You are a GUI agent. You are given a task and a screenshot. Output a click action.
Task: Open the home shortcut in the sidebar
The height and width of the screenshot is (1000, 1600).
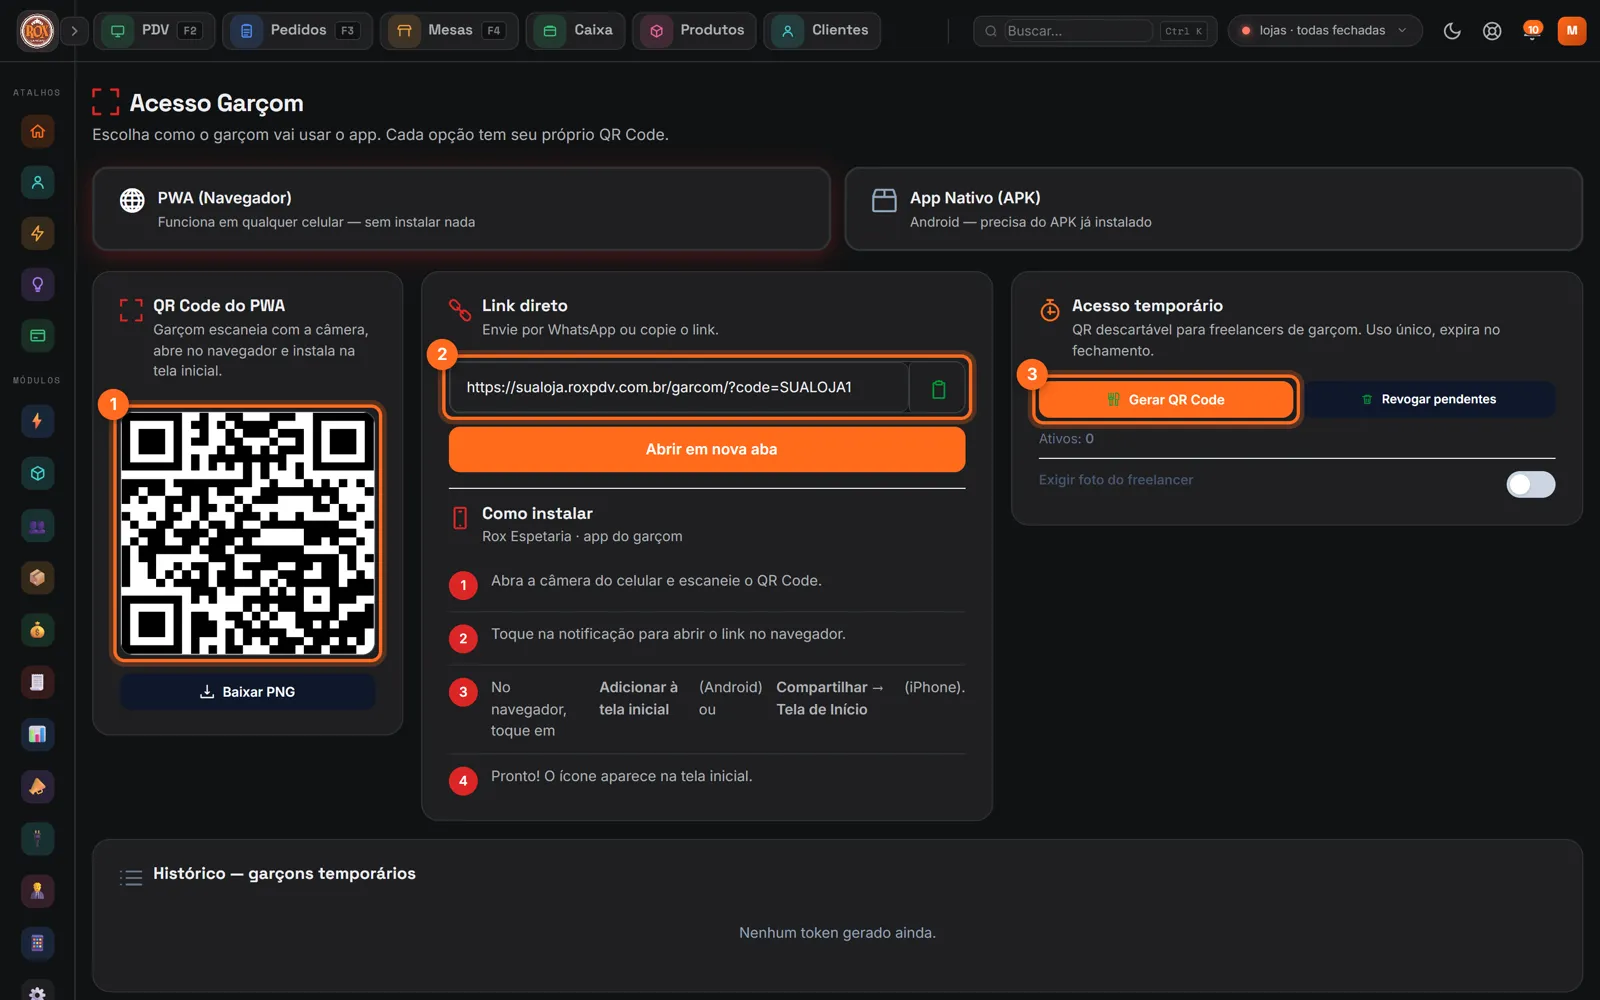tap(37, 131)
